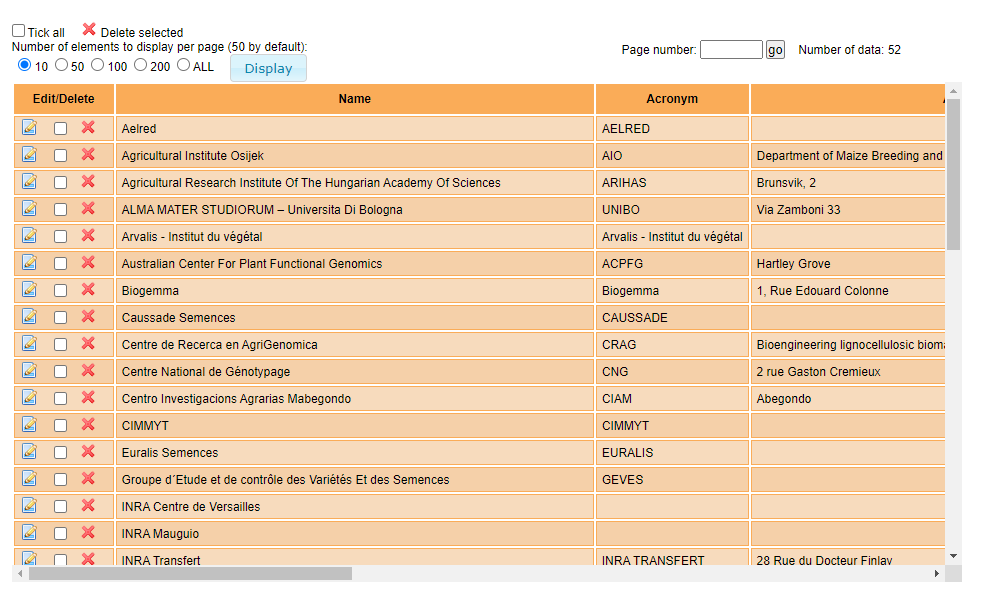Delete the UNIBO Bologna entry
This screenshot has height=601, width=984.
click(88, 208)
